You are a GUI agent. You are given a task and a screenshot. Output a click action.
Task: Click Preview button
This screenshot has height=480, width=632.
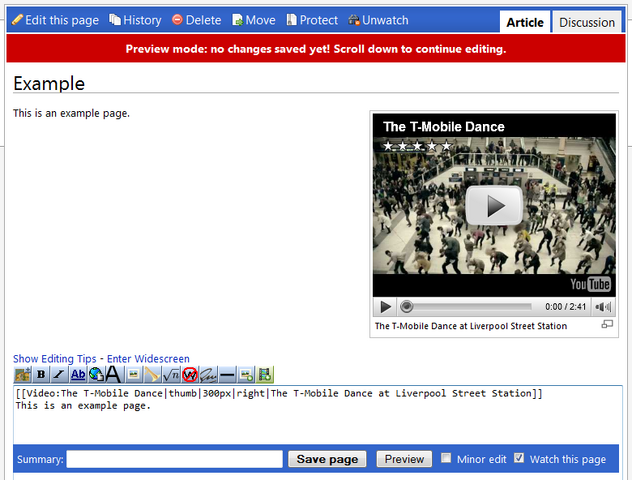click(x=404, y=459)
